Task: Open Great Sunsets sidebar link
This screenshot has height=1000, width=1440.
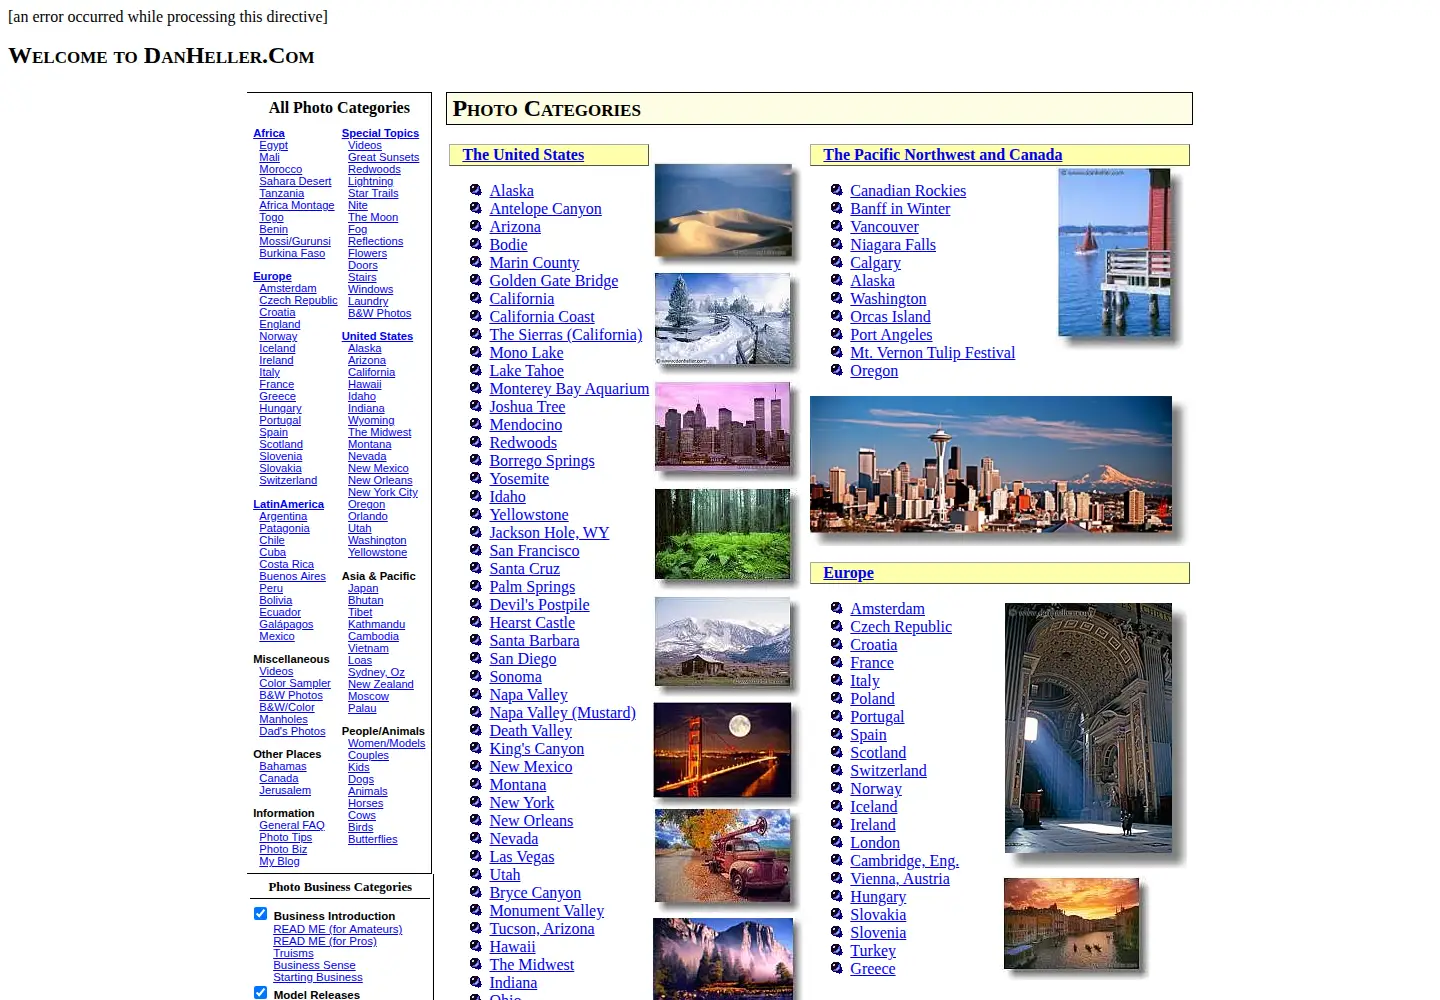Action: tap(383, 157)
